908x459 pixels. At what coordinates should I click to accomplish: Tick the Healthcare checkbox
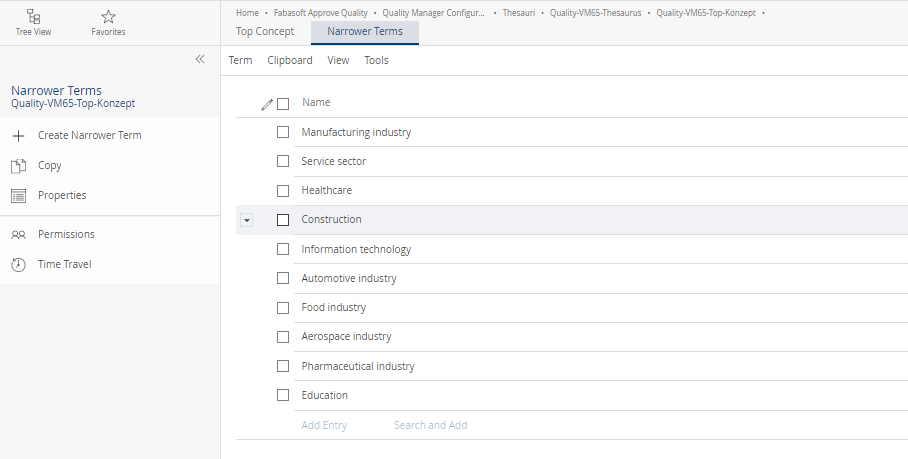[x=283, y=190]
